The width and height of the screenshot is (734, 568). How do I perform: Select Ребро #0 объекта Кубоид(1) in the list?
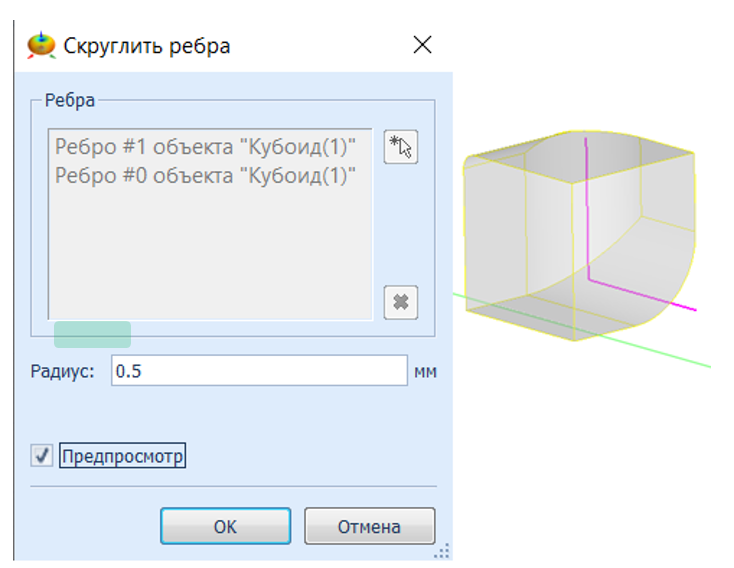click(205, 174)
